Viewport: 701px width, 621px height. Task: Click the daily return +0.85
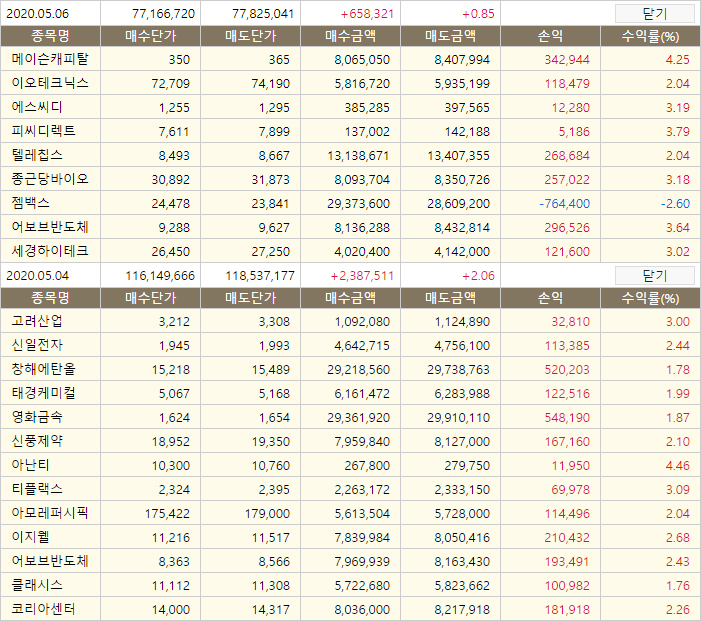(x=478, y=14)
